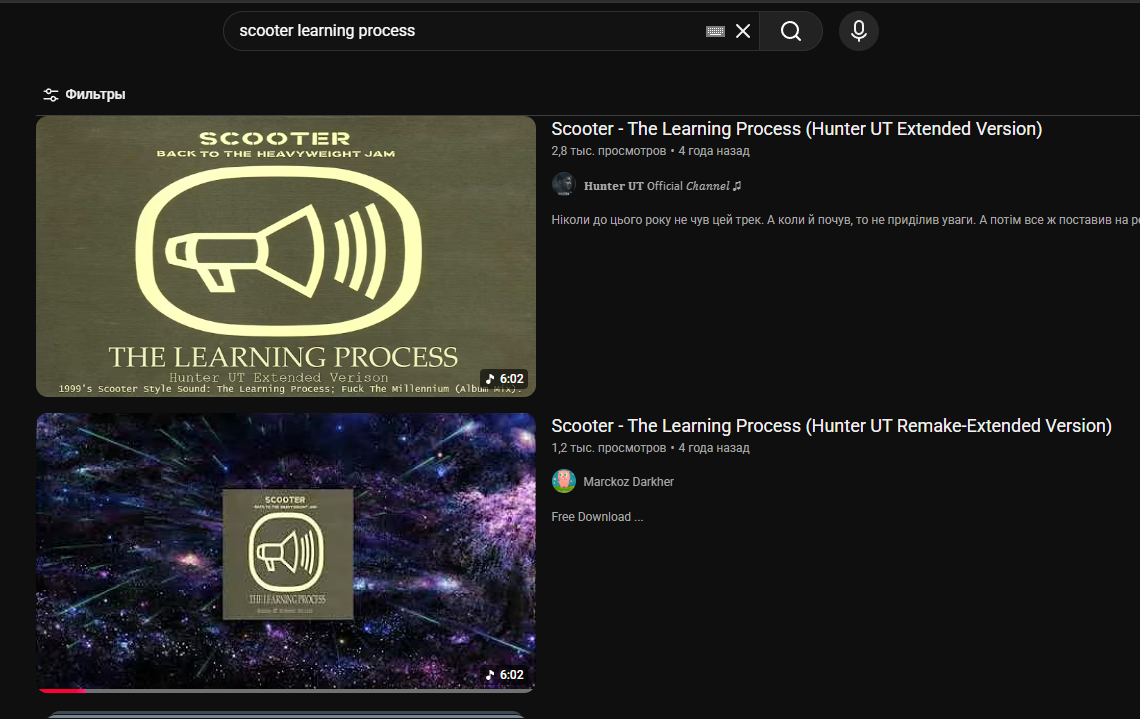Click the Free Download description text
The height and width of the screenshot is (719, 1140).
[x=597, y=517]
